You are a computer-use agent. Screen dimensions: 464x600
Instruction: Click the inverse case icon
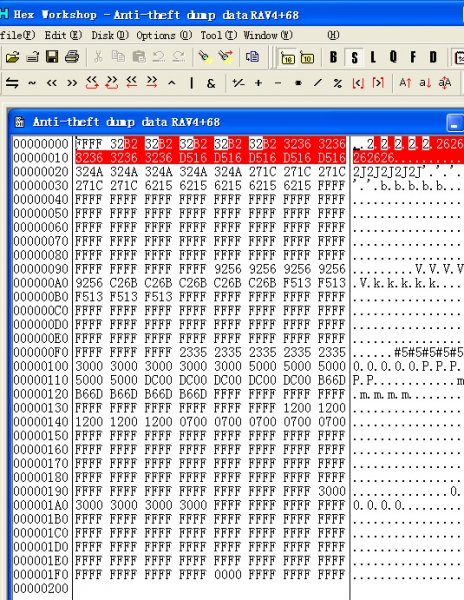coord(445,83)
